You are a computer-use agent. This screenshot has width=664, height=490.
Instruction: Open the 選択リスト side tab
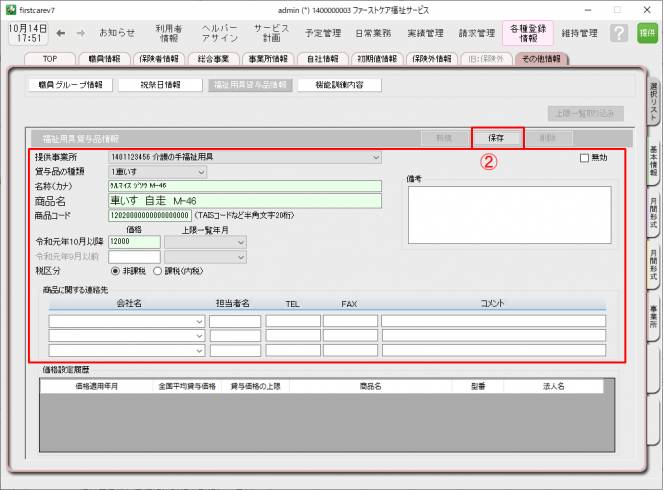652,98
